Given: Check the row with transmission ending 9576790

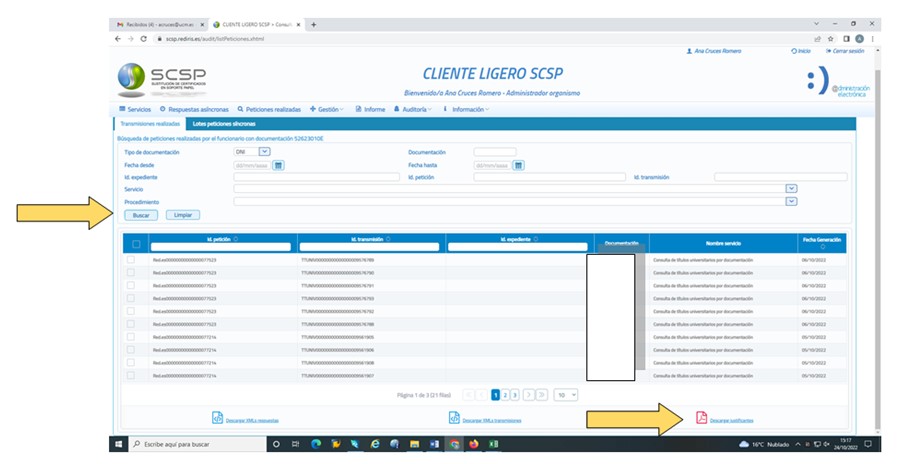Looking at the screenshot, I should pos(131,273).
